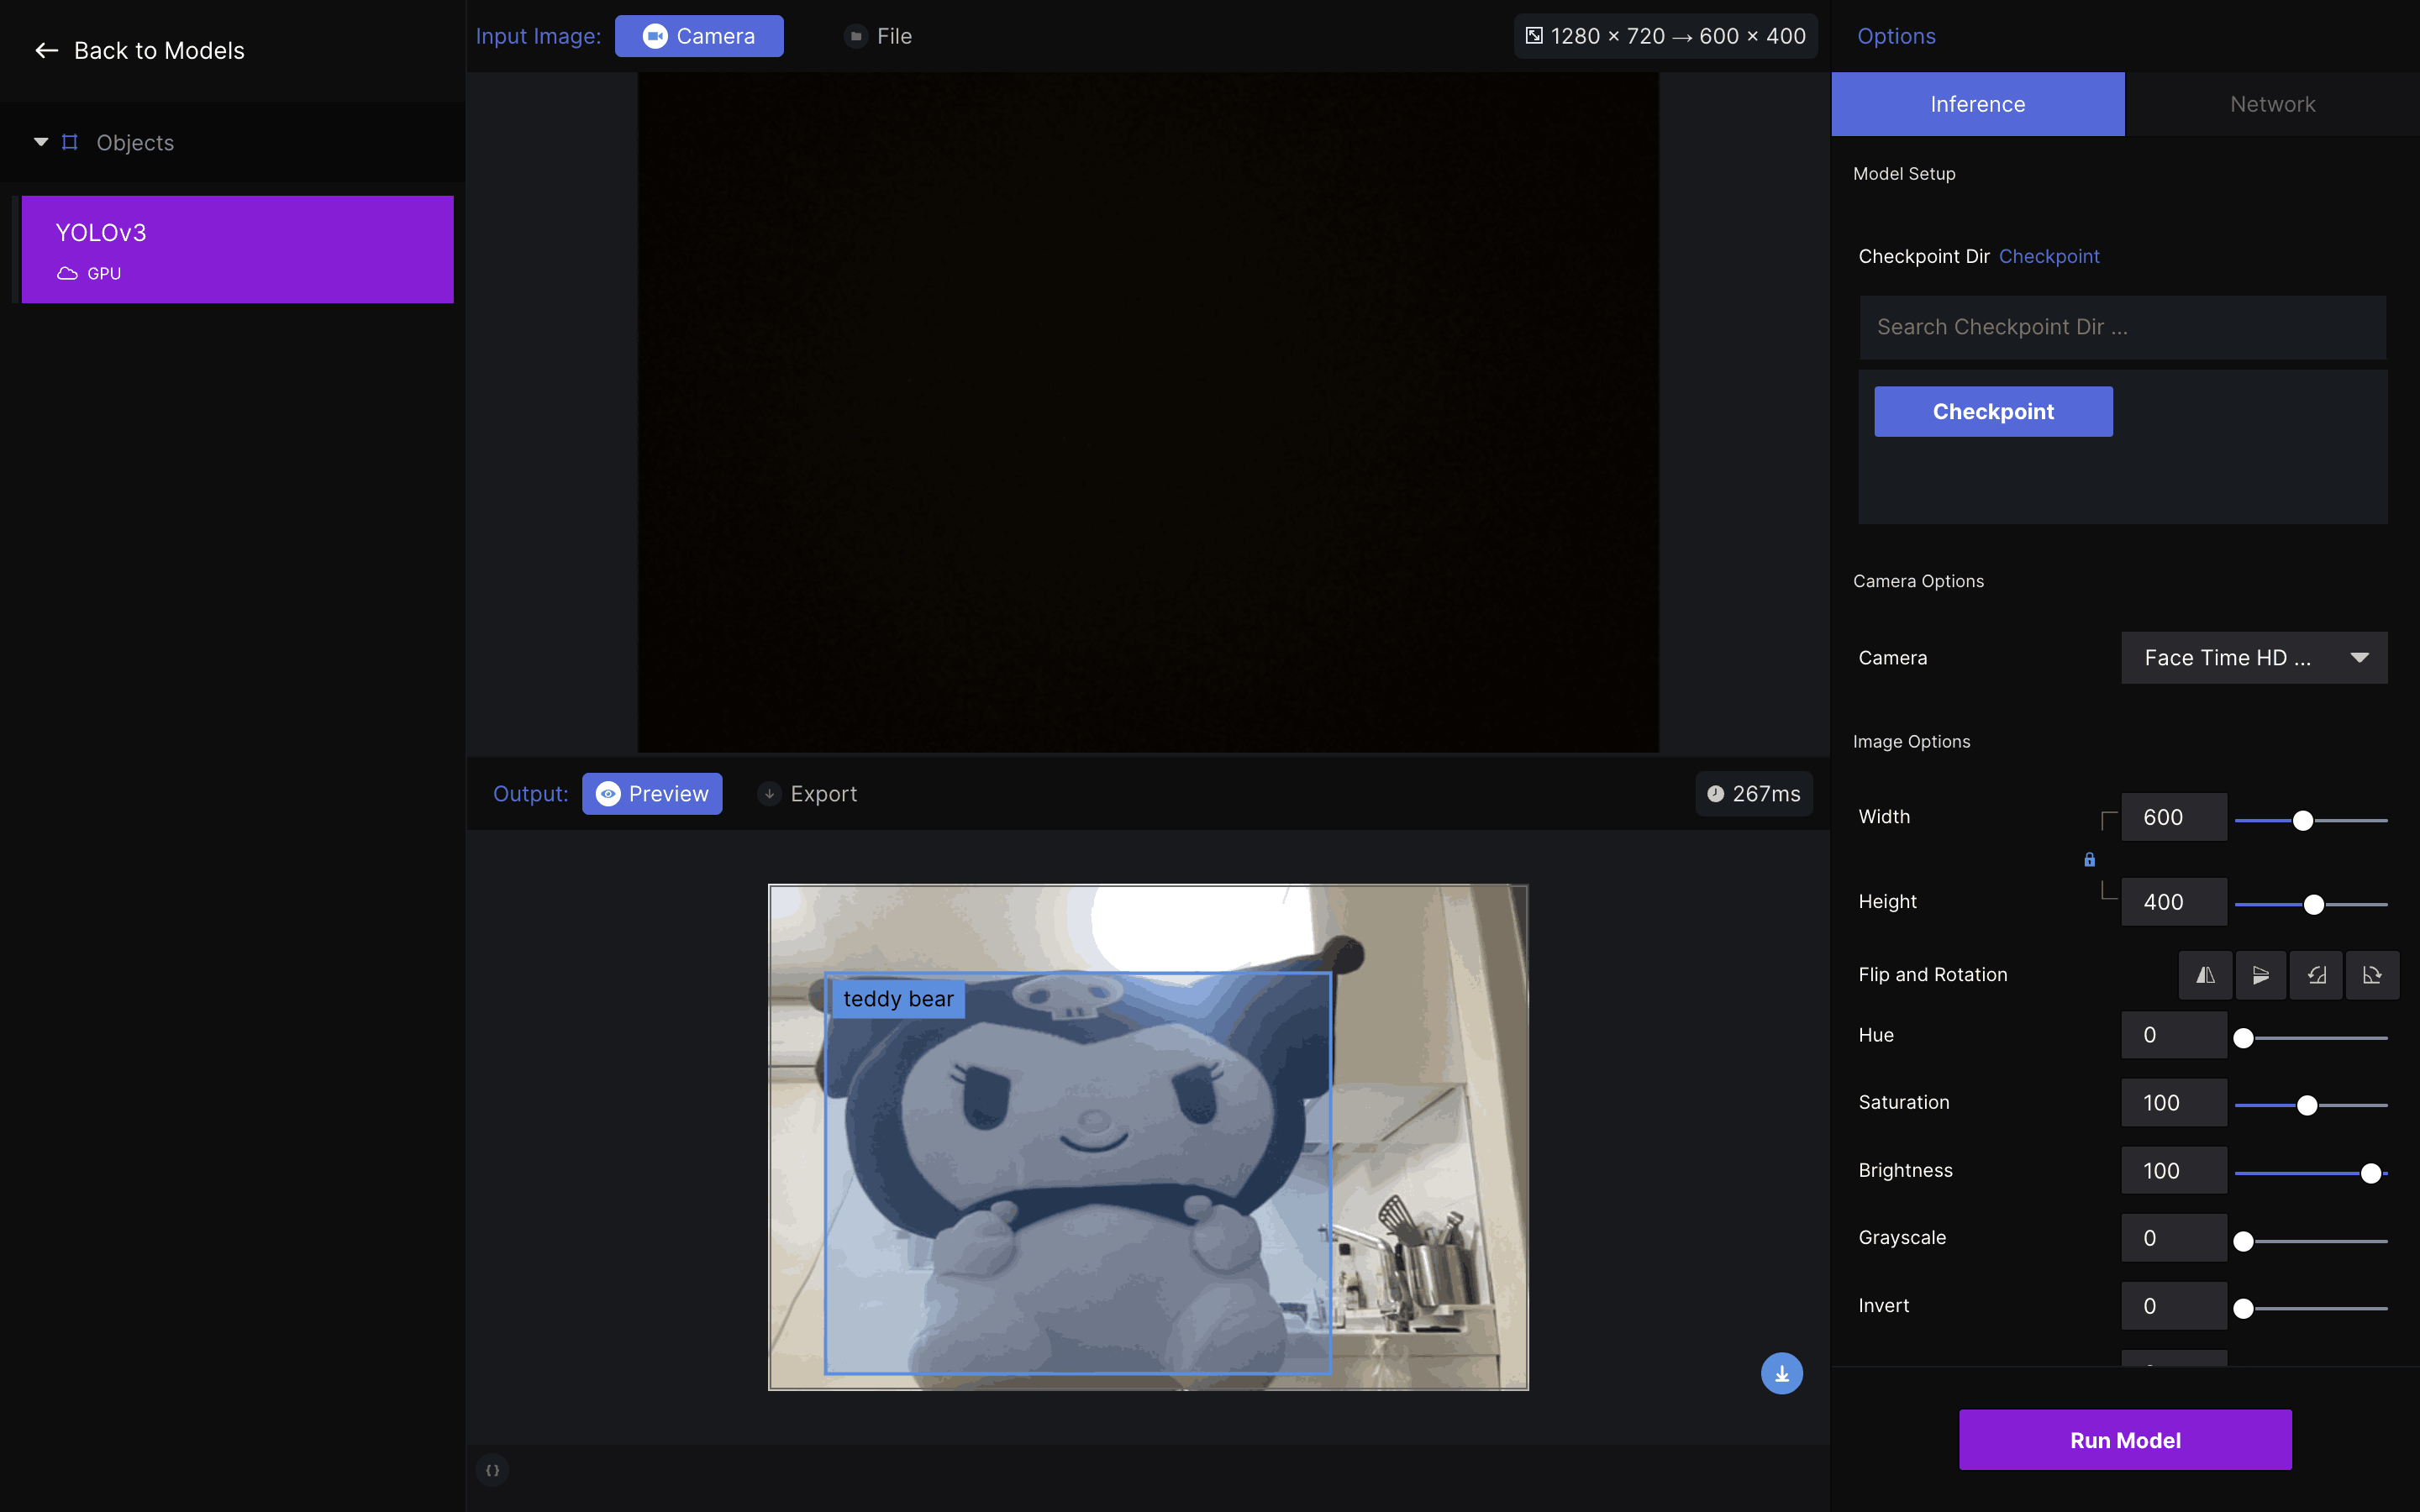Click the back arrow to Models
The image size is (2420, 1512).
[46, 51]
